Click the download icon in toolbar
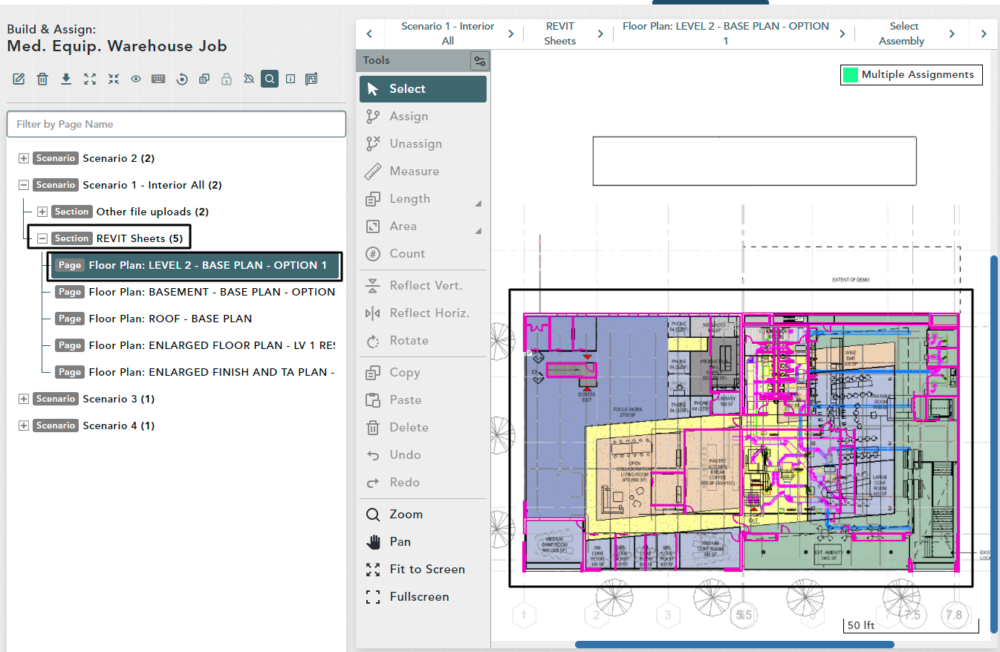Screen dimensions: 1000x652 pos(66,79)
